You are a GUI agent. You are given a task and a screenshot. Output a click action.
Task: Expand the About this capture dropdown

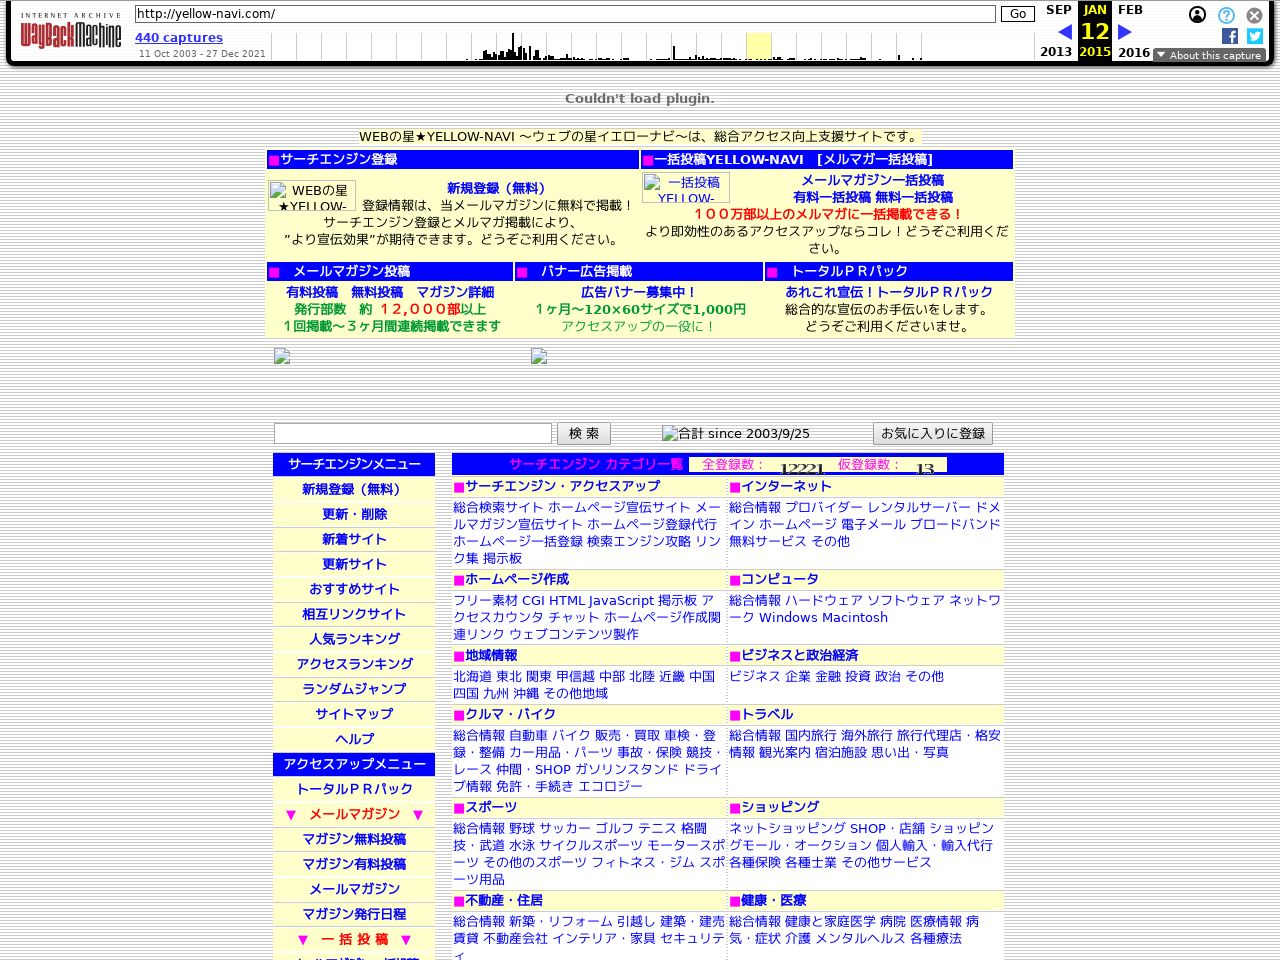pyautogui.click(x=1209, y=55)
